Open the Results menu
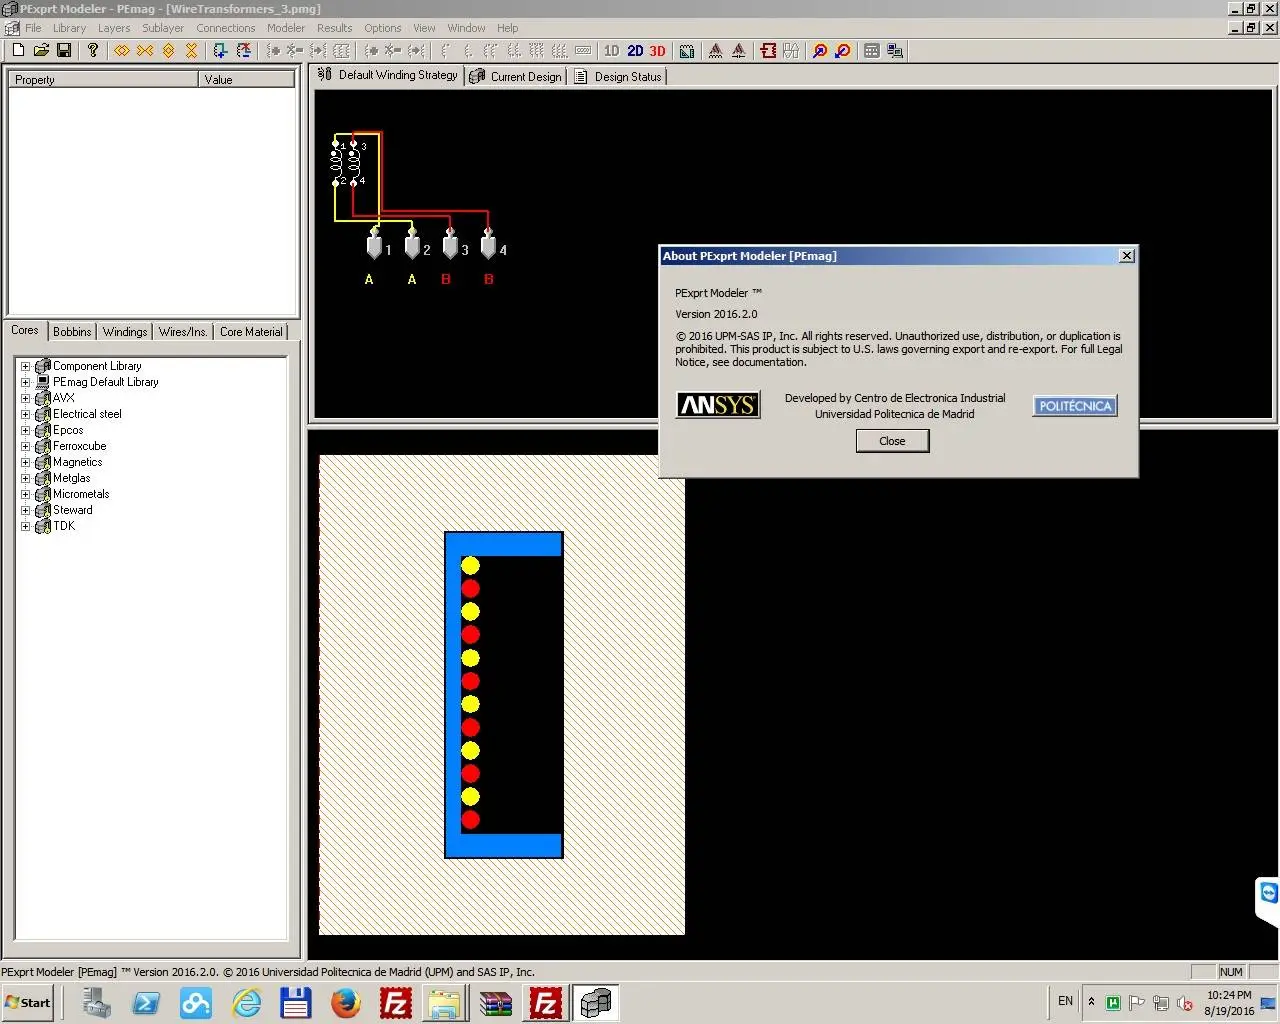Screen dimensions: 1280x1024 click(x=334, y=28)
